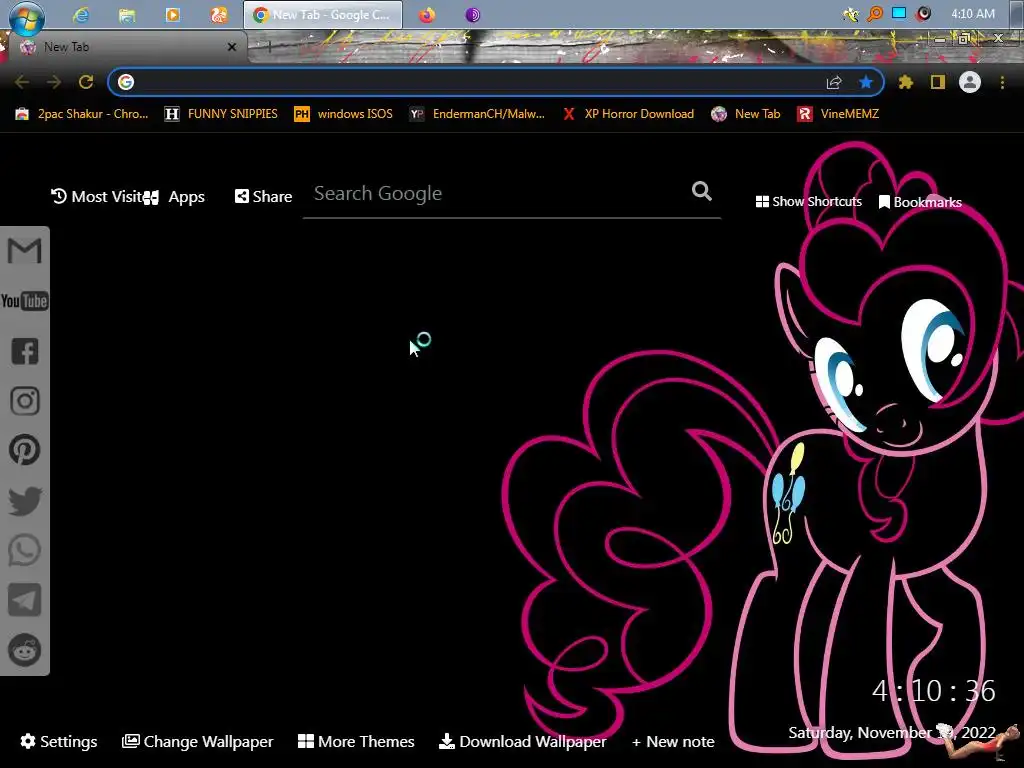The width and height of the screenshot is (1024, 768).
Task: Open Facebook sidebar shortcut
Action: 25,351
